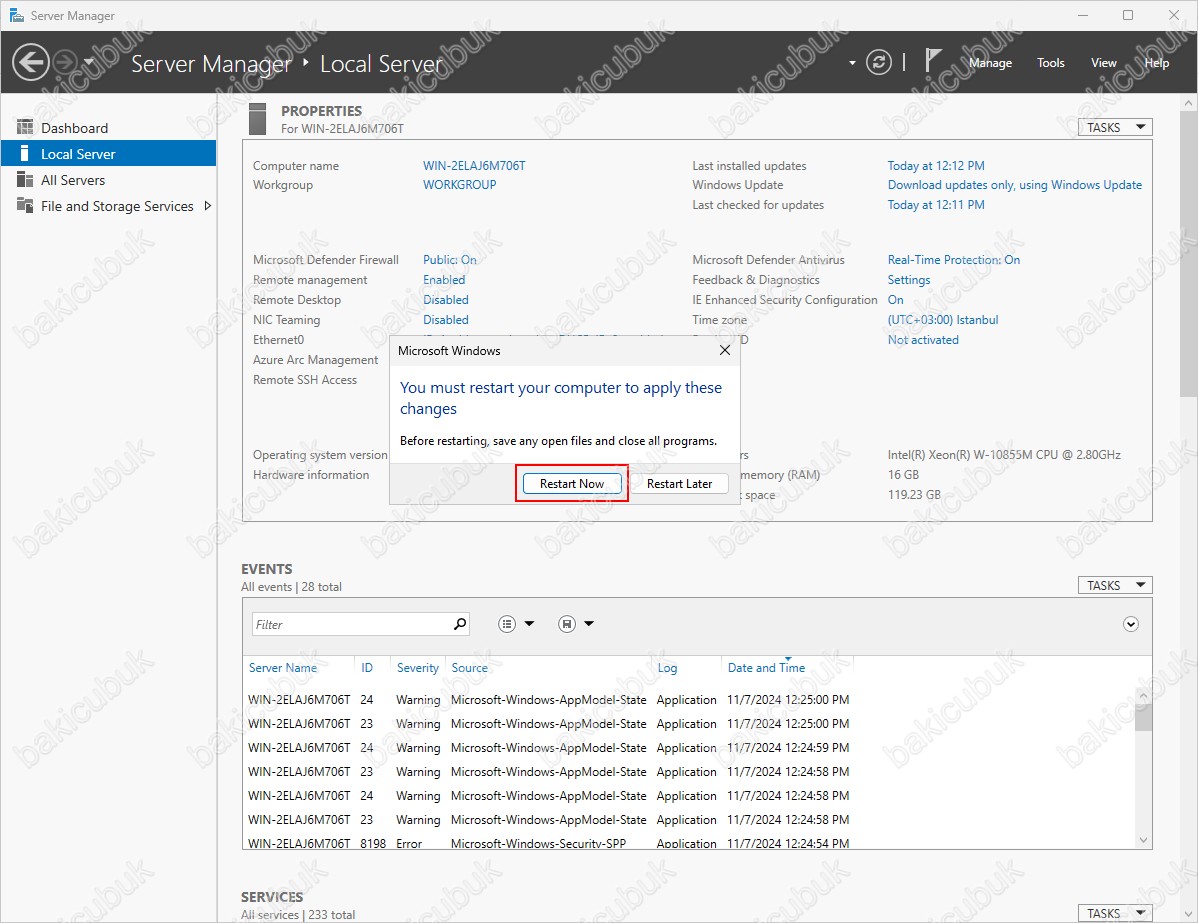Close the Microsoft Windows restart dialog
Image resolution: width=1198 pixels, height=923 pixels.
(725, 350)
